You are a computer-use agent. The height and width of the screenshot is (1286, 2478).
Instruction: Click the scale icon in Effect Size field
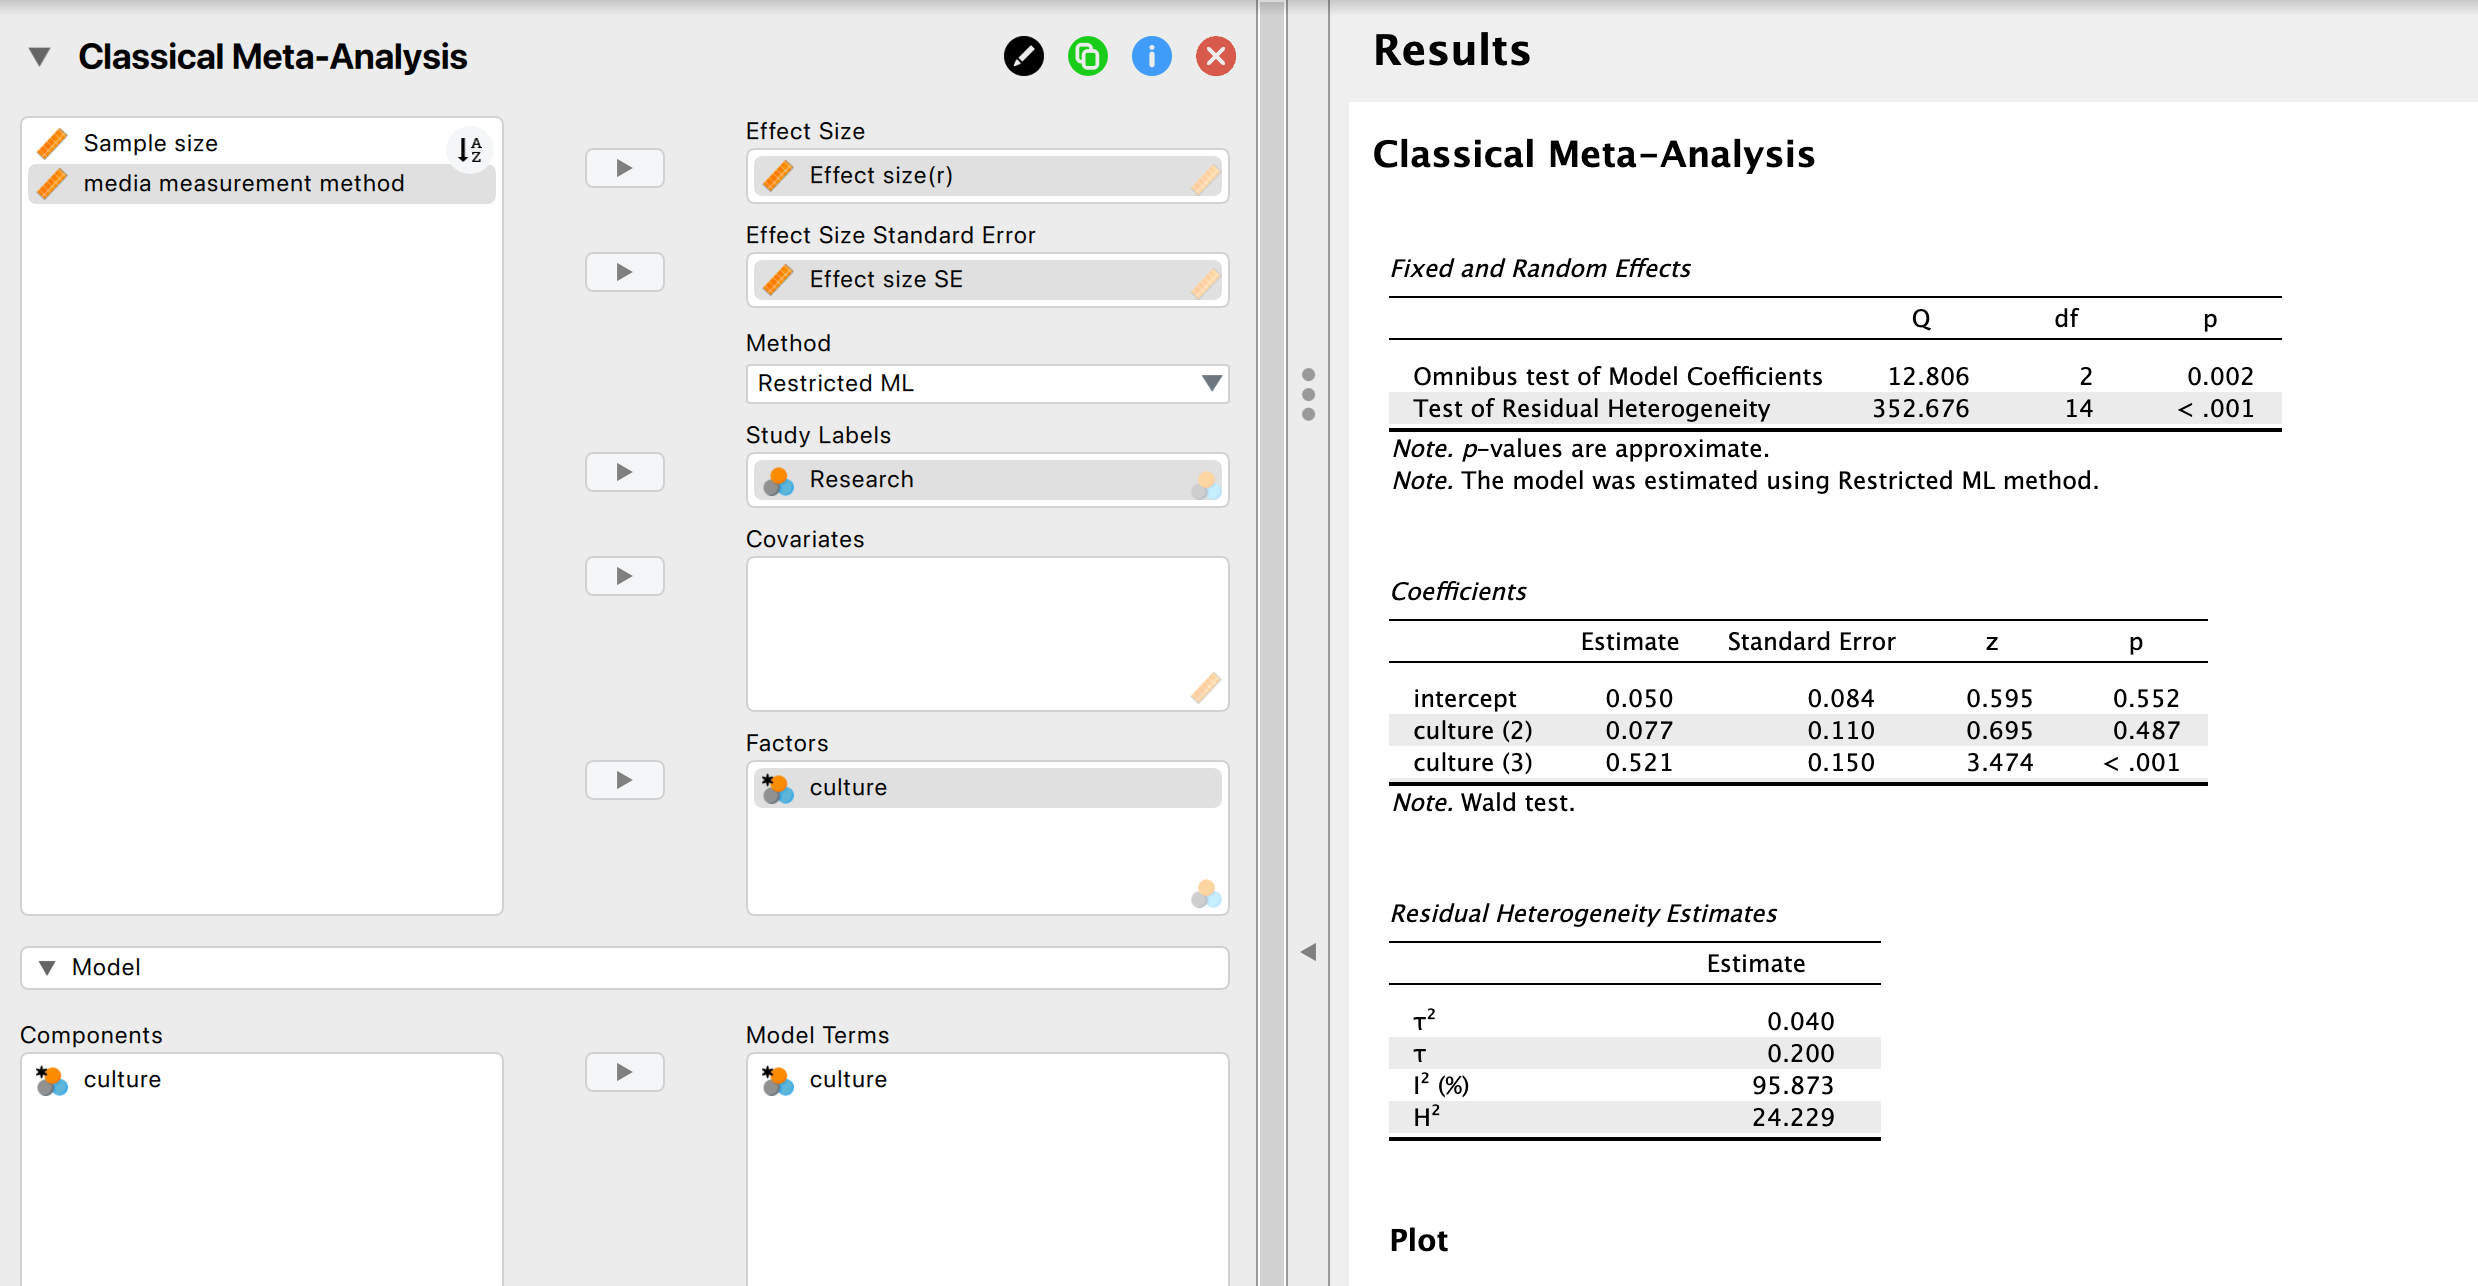(1206, 179)
